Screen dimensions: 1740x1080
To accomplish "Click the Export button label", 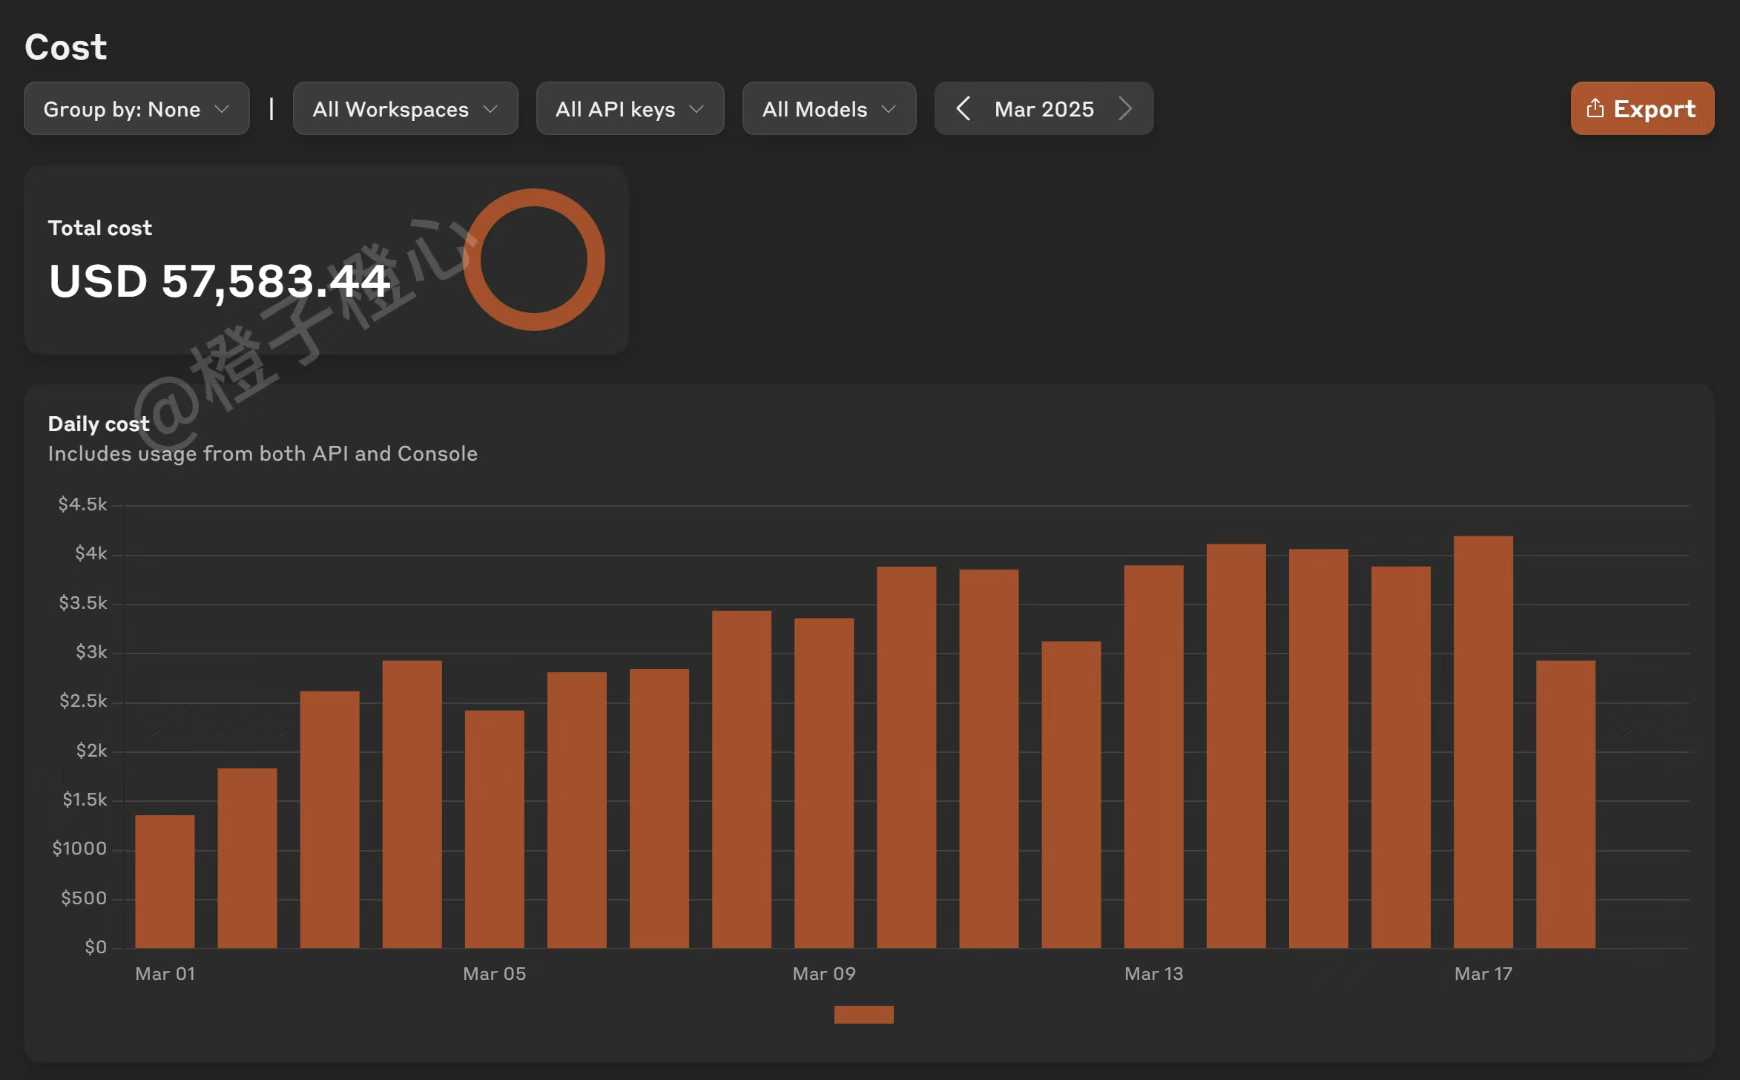I will point(1654,109).
